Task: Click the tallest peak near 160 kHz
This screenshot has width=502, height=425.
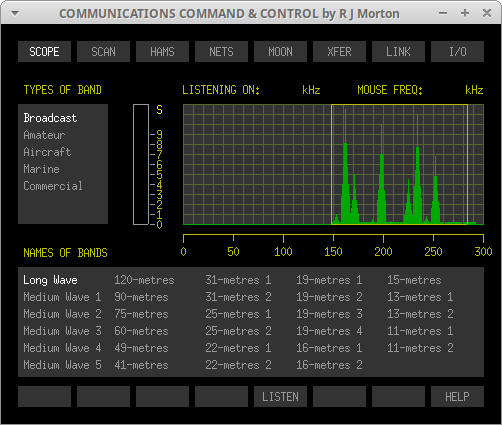Action: coord(345,167)
